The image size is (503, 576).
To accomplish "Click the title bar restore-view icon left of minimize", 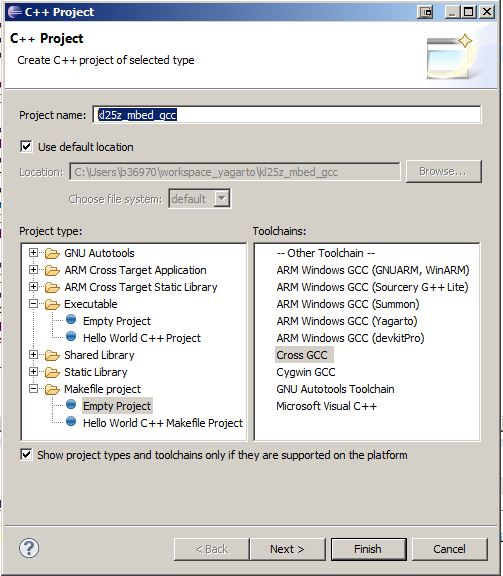I will click(x=425, y=12).
